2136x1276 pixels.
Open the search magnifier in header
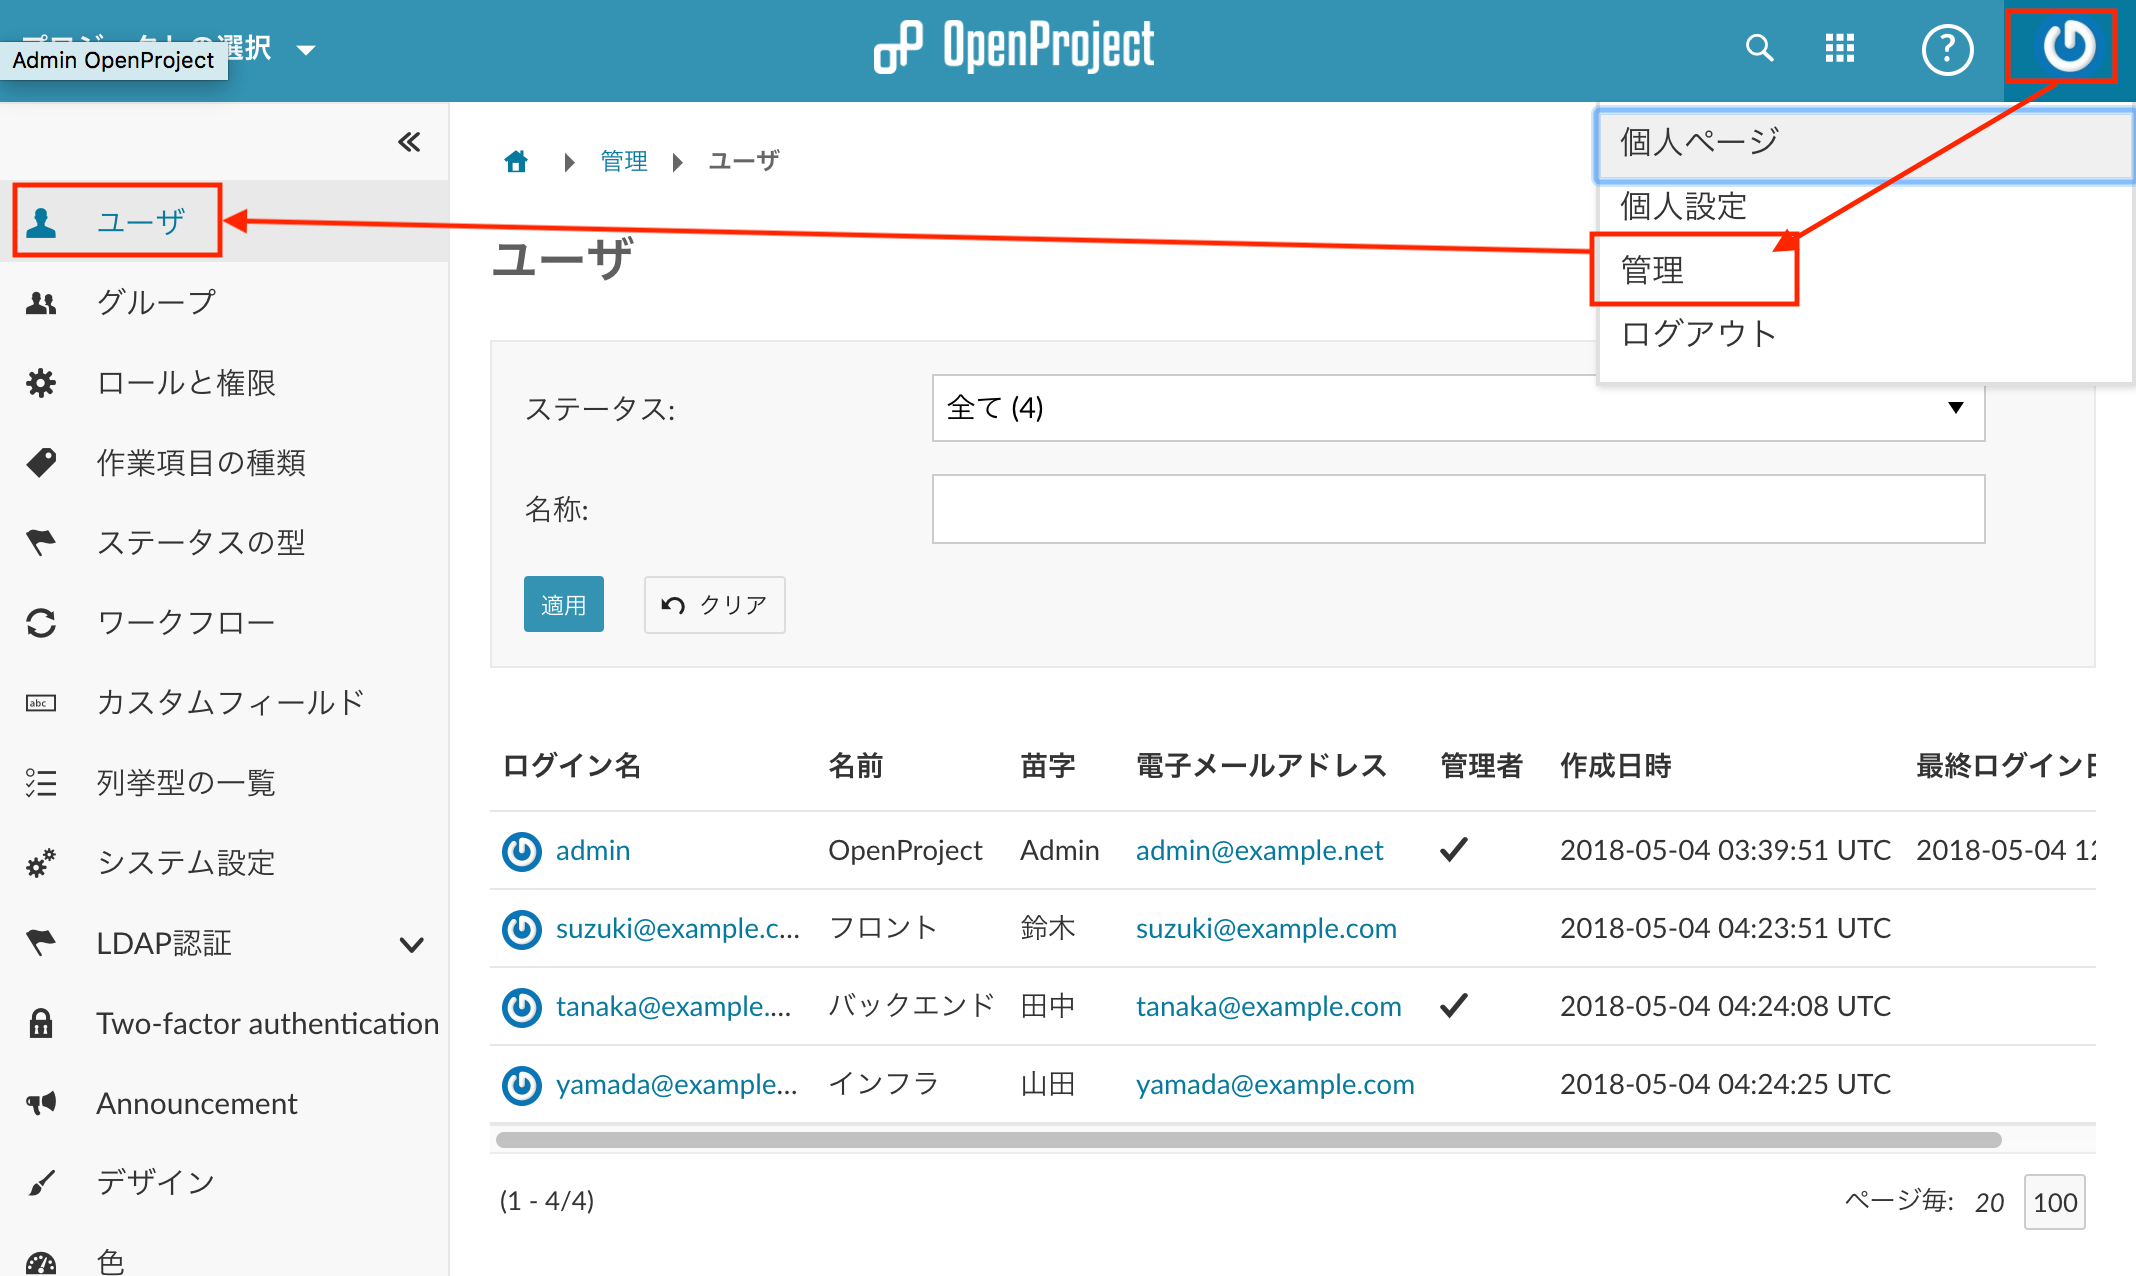pyautogui.click(x=1759, y=48)
